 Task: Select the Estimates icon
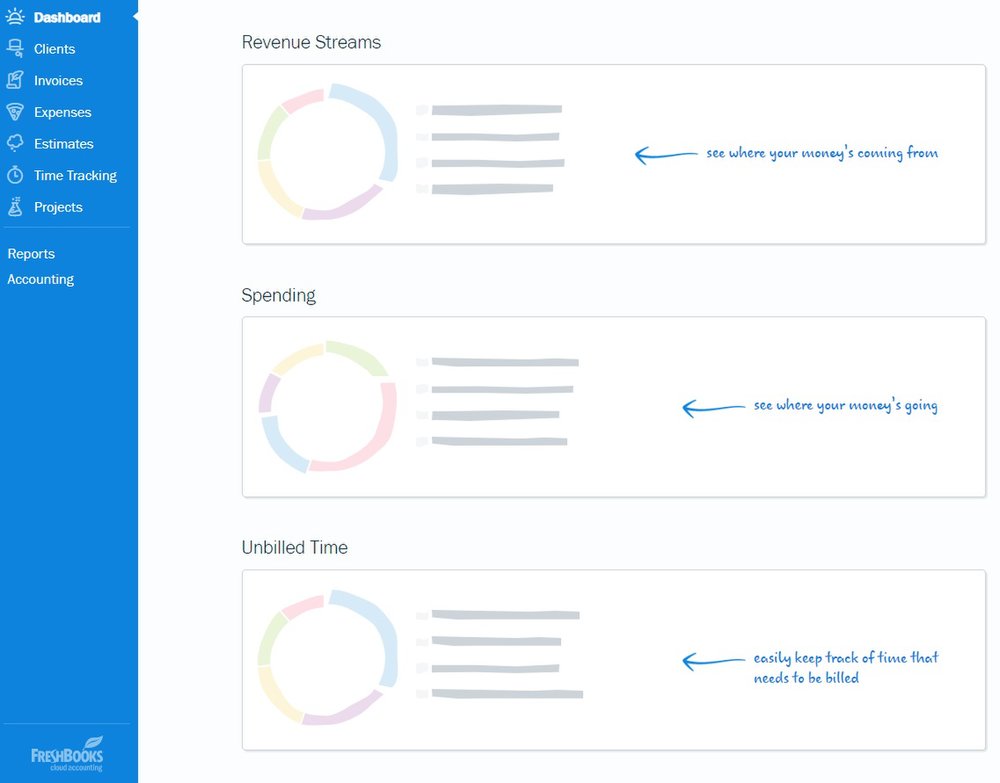(15, 143)
